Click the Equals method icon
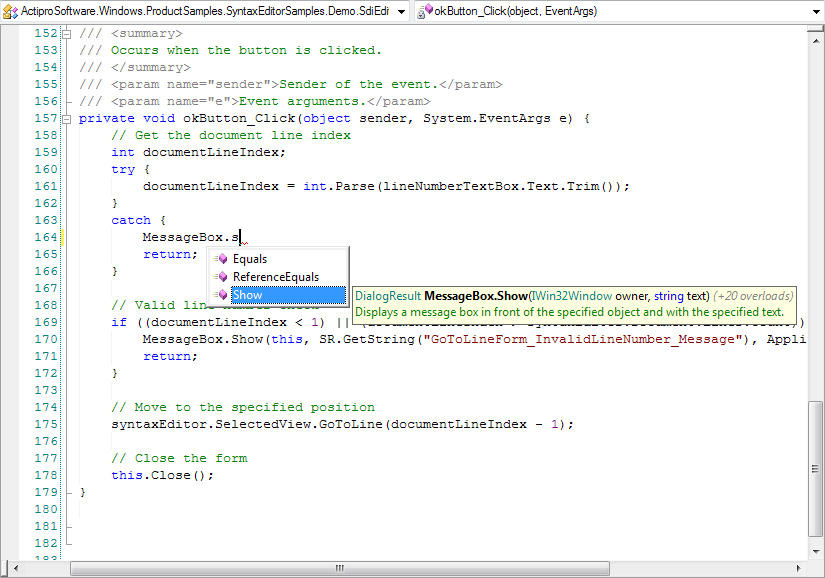This screenshot has width=825, height=578. click(x=221, y=259)
